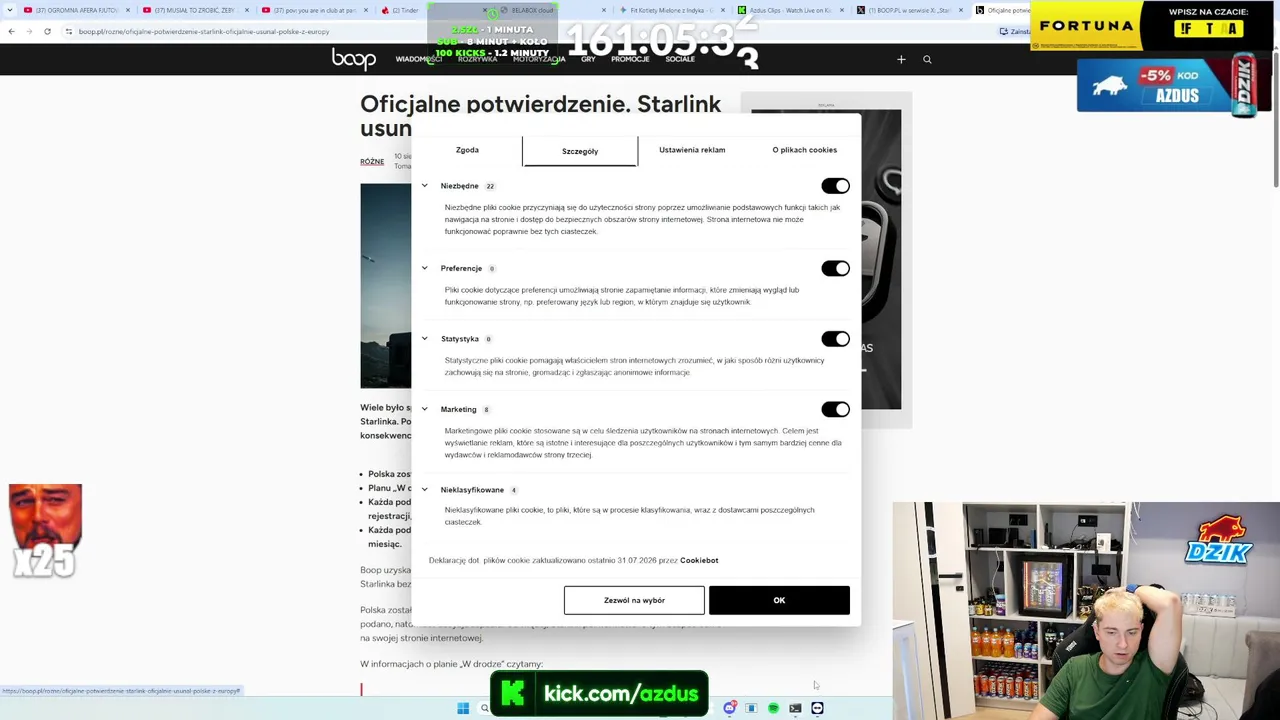1280x720 pixels.
Task: Close the BOOP.PL w serwisie X tab
Action: (961, 10)
